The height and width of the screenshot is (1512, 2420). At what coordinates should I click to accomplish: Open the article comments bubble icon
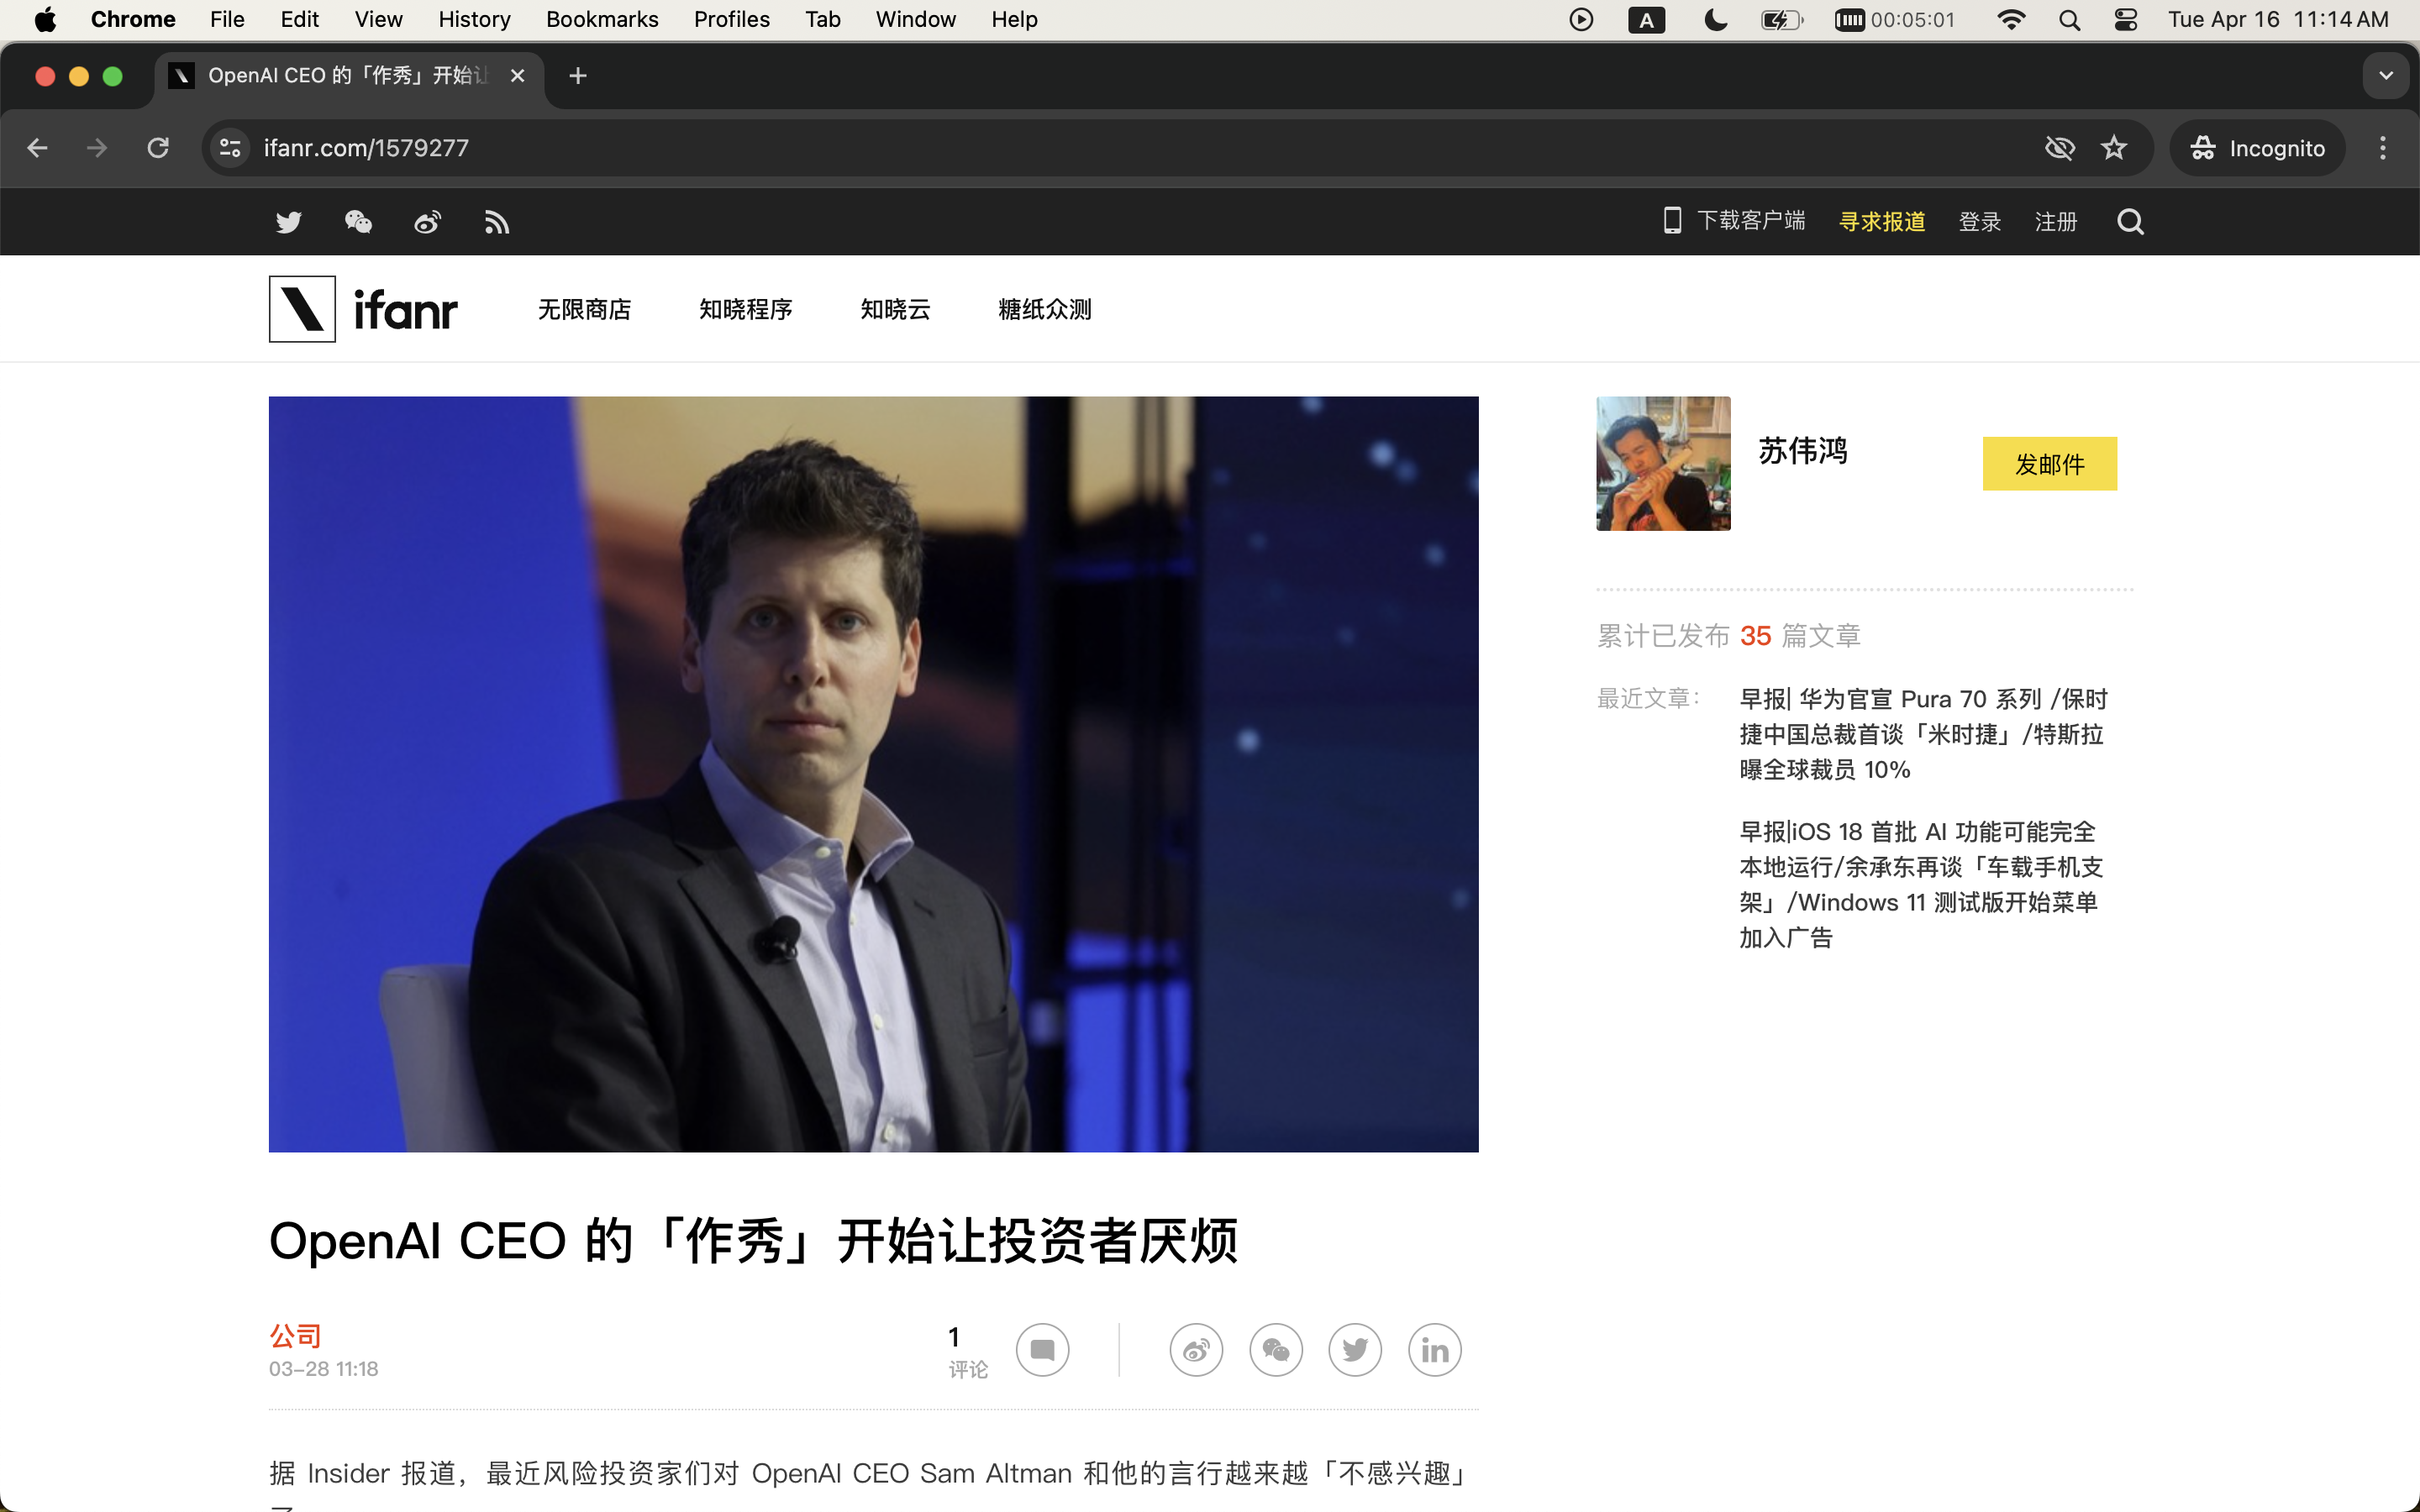point(1042,1350)
